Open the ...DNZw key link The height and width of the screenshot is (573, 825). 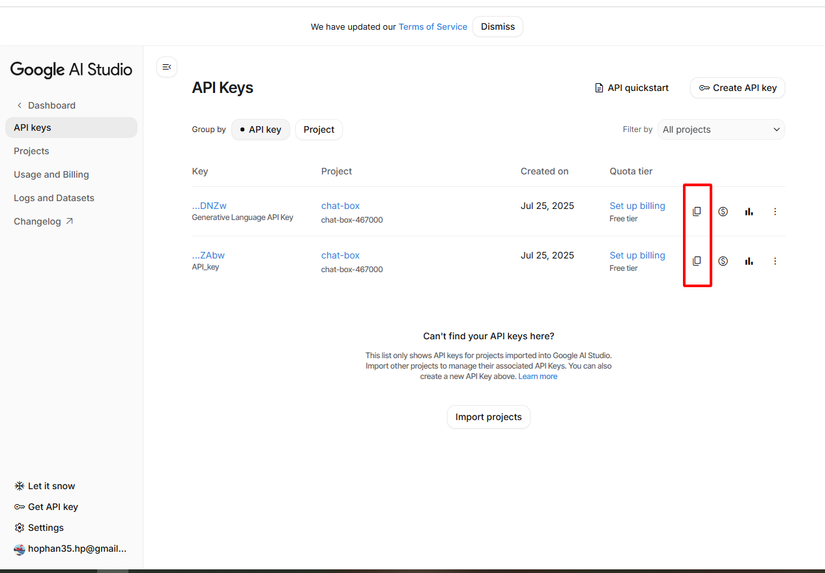(x=209, y=206)
